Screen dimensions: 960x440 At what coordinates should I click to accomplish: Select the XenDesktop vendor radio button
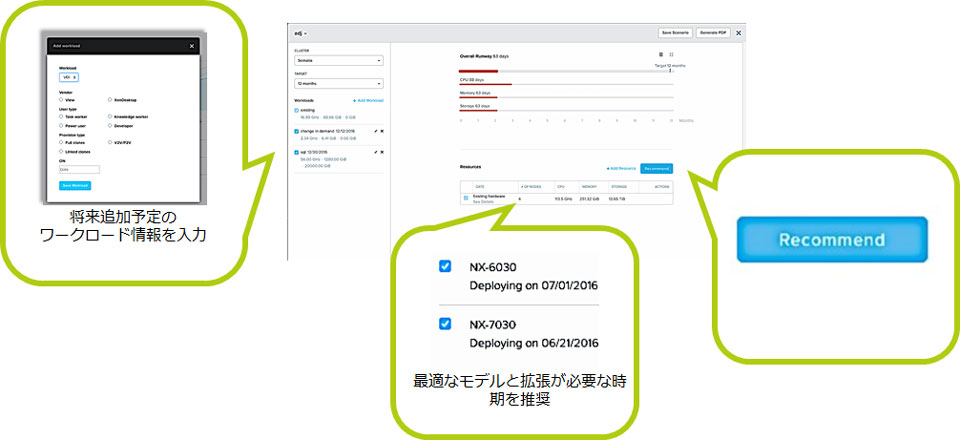coord(110,100)
